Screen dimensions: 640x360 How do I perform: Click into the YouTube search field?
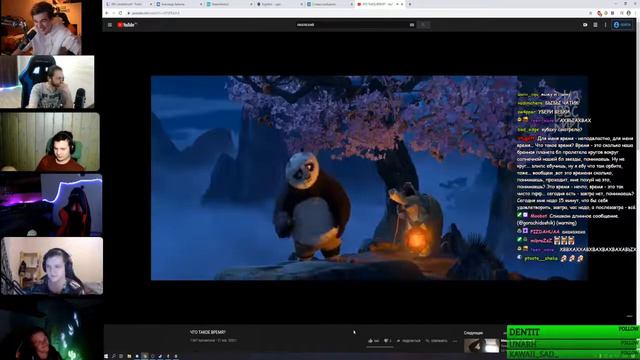click(x=355, y=25)
